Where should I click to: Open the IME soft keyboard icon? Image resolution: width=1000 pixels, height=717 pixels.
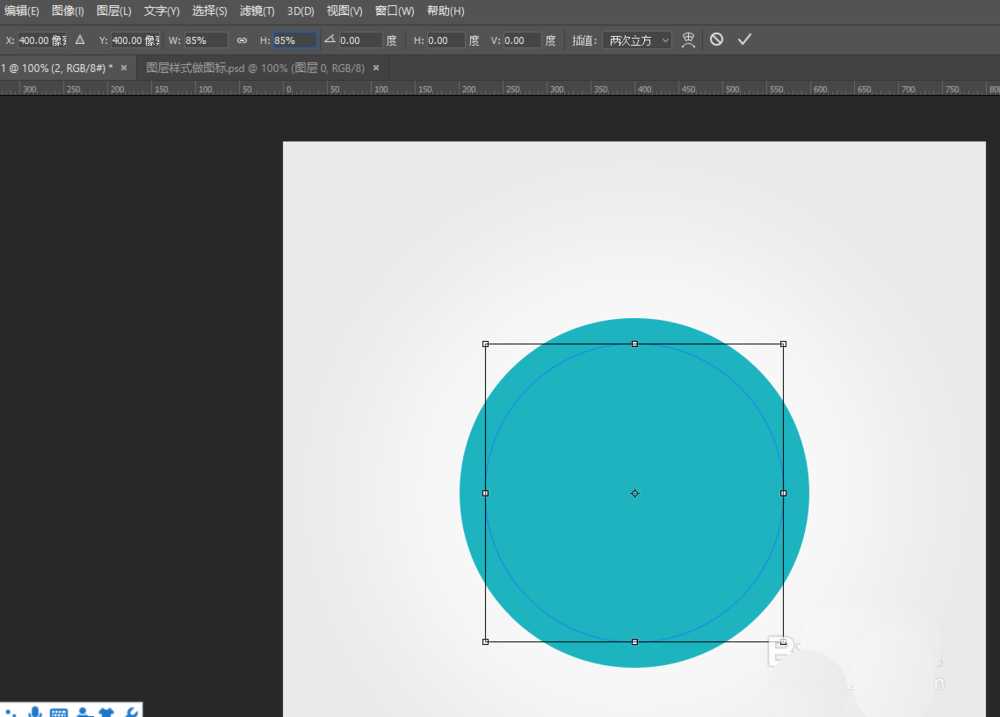pos(58,712)
